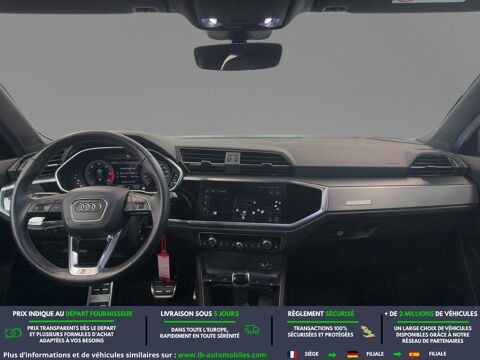
Task: Click 'UN LARGE CHOIX DE VÉHICULES' description
Action: tap(432, 334)
